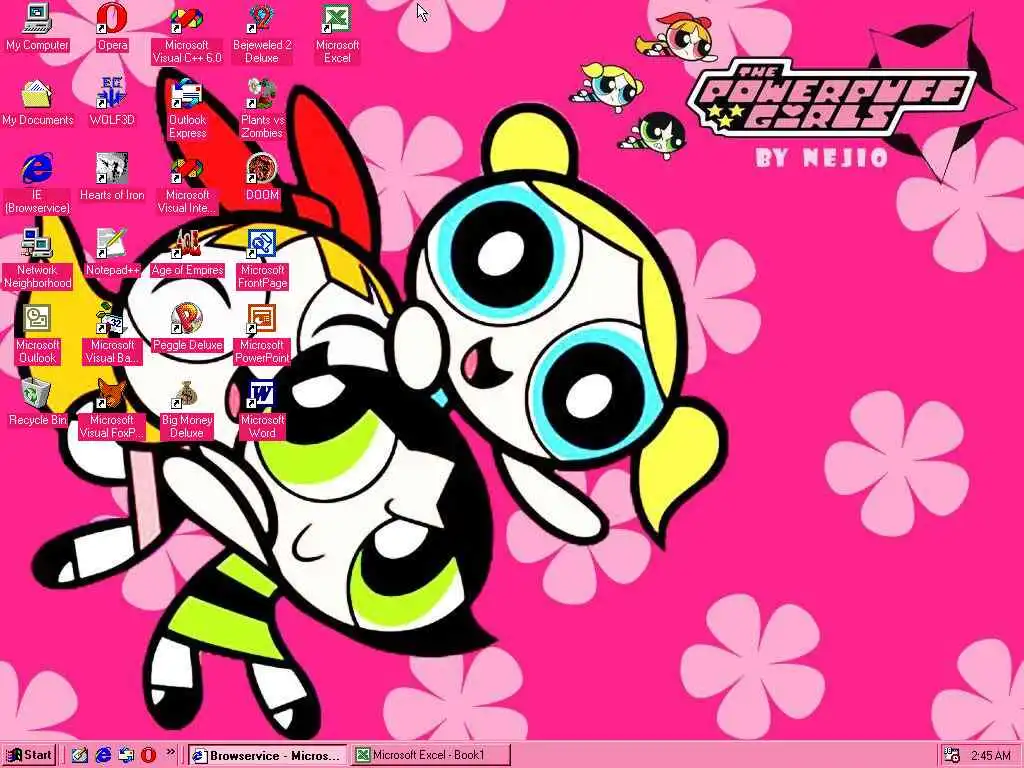Click the first quick launch notepad icon
This screenshot has height=768, width=1024.
tap(80, 755)
